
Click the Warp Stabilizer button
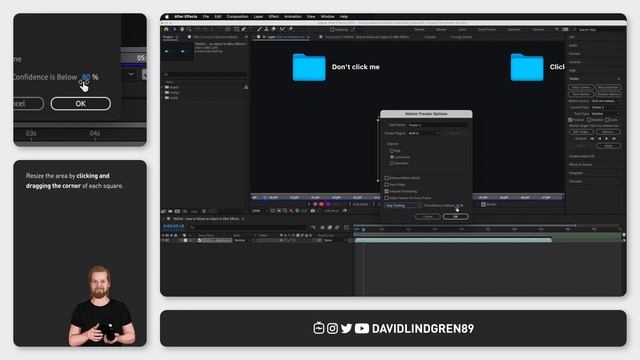coord(608,87)
